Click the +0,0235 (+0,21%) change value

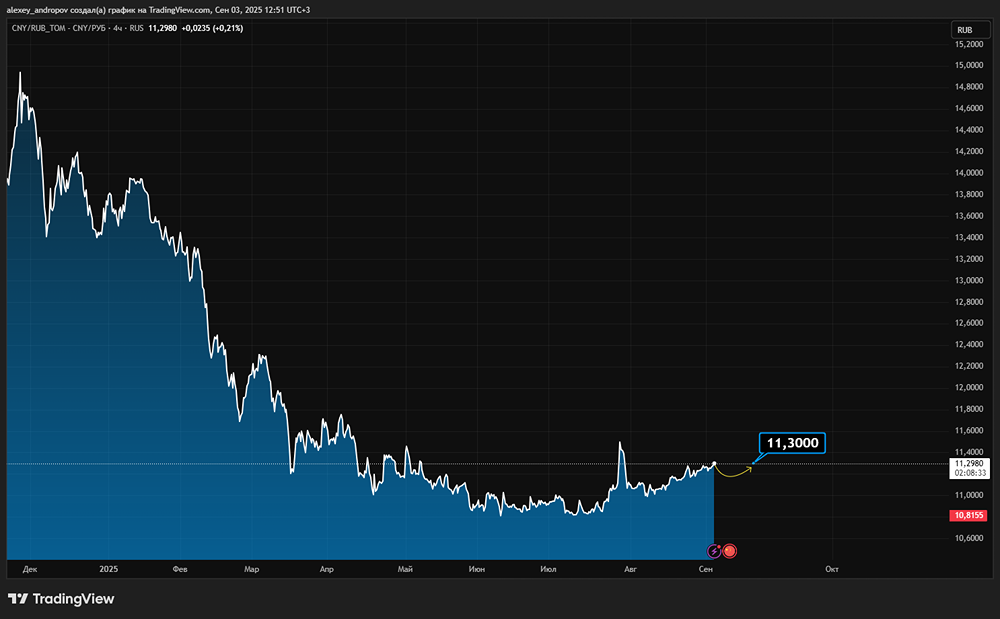click(212, 28)
